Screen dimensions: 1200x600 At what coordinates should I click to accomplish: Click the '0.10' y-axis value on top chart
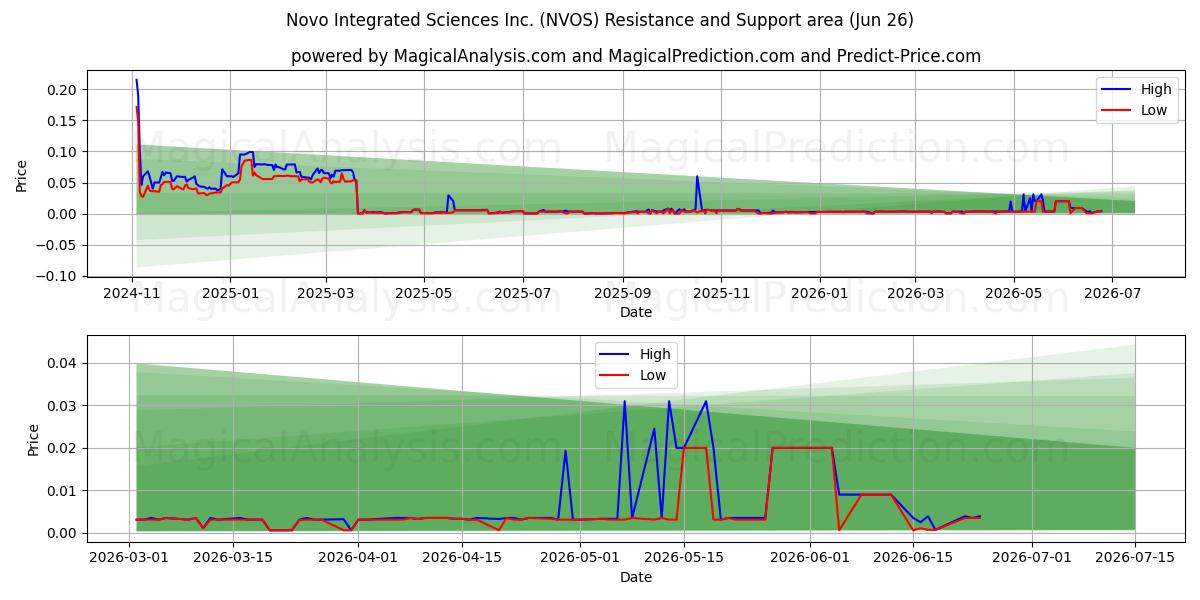[x=62, y=152]
